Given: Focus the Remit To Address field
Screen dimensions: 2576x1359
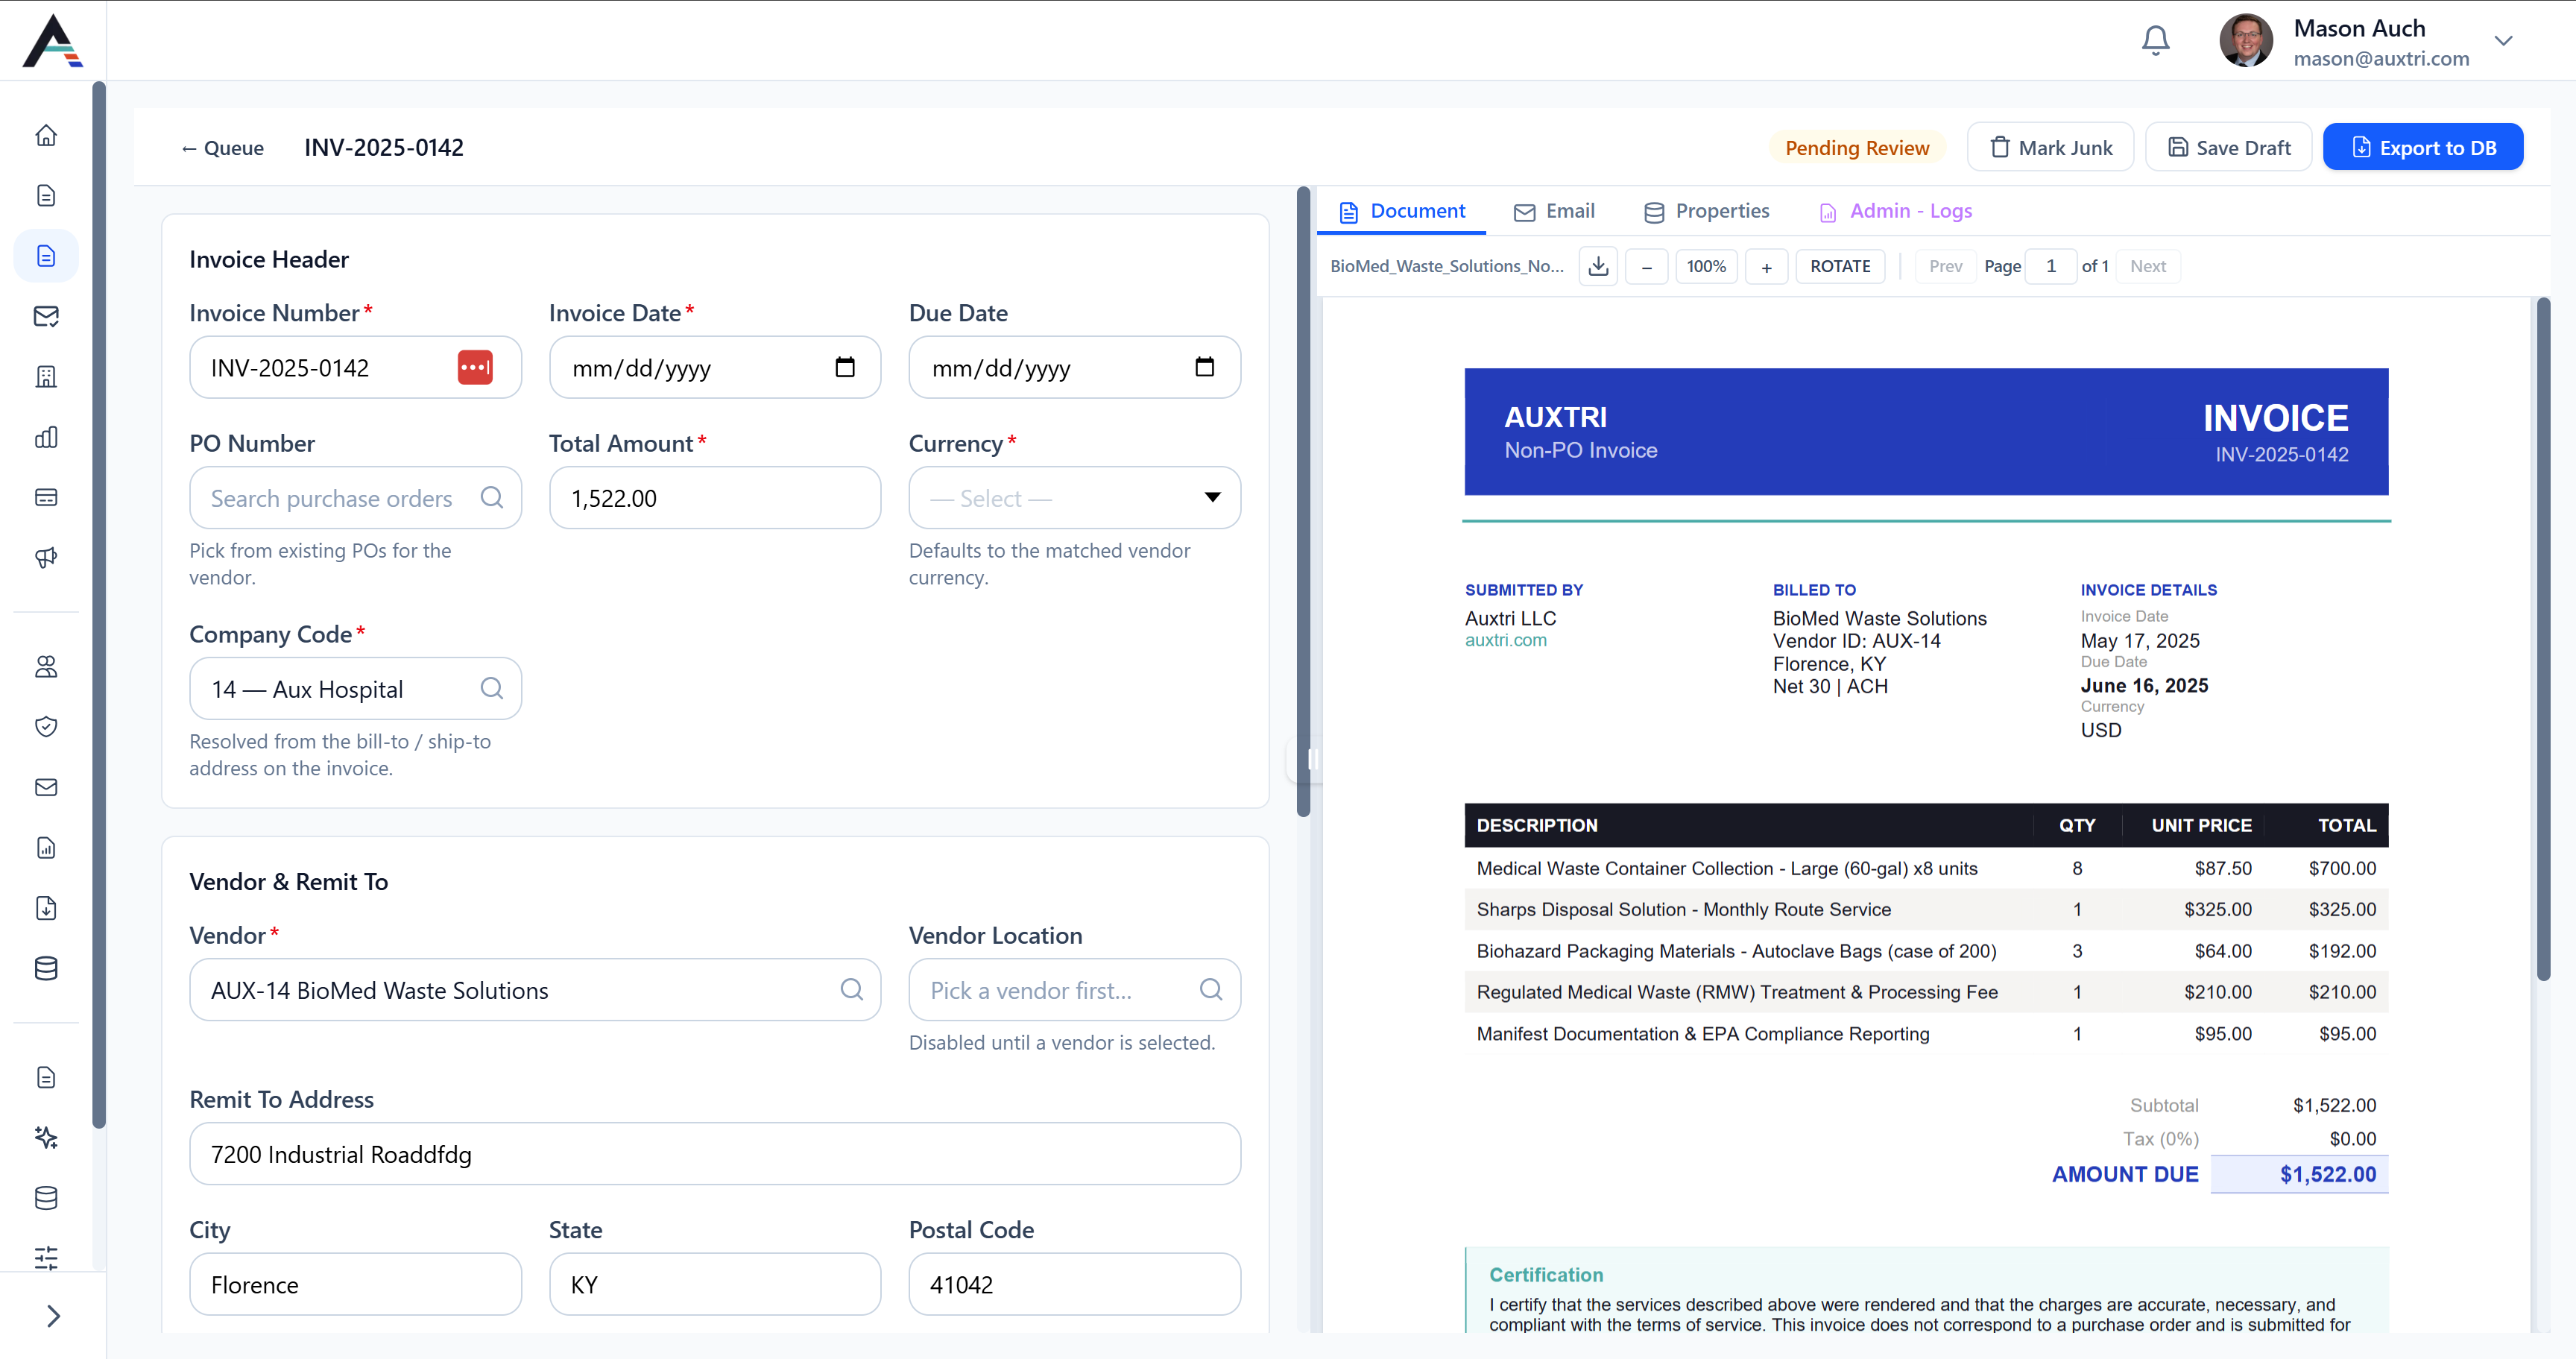Looking at the screenshot, I should tap(715, 1154).
